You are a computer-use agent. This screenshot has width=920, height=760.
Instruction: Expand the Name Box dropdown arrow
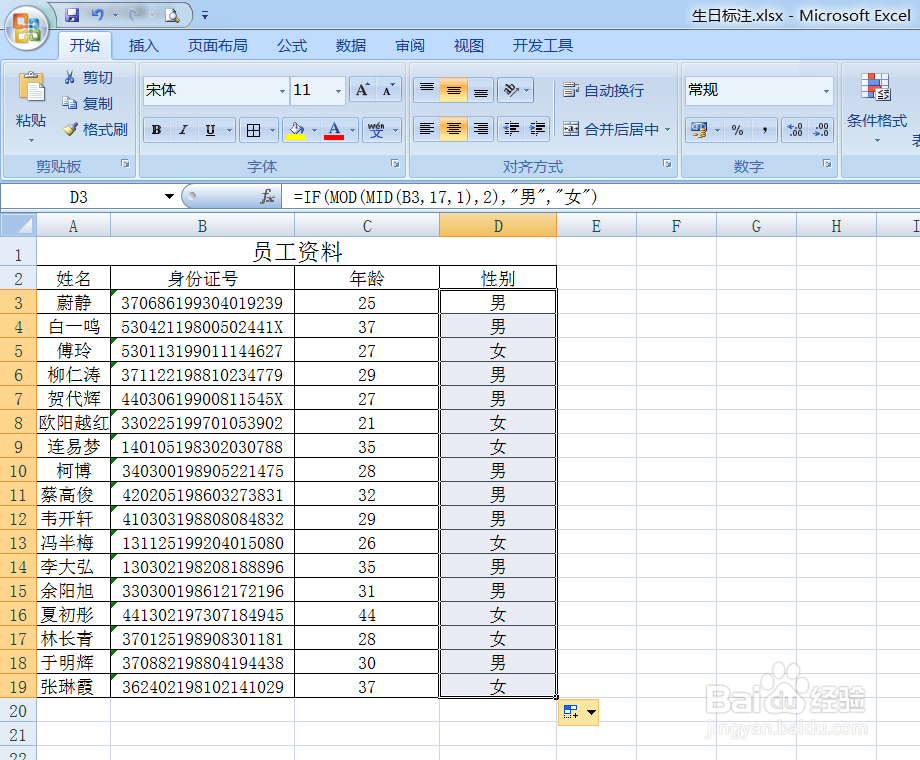pos(169,197)
